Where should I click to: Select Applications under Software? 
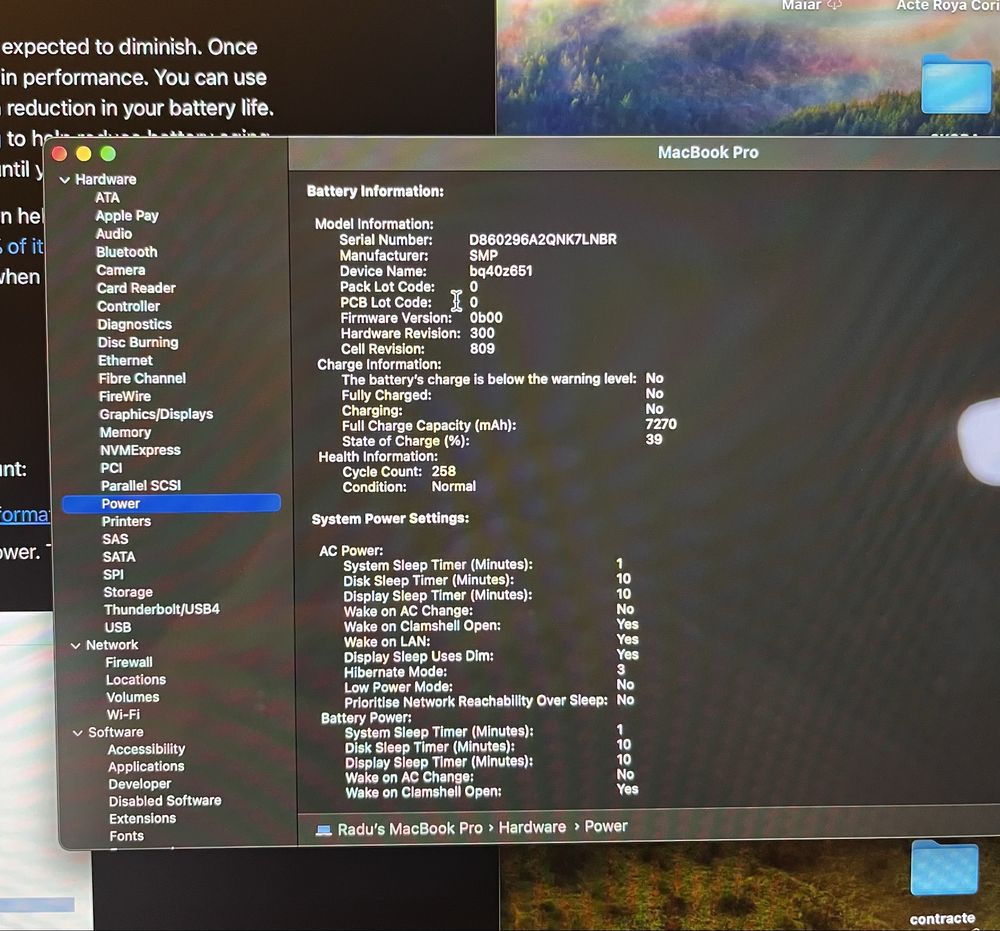(x=146, y=766)
